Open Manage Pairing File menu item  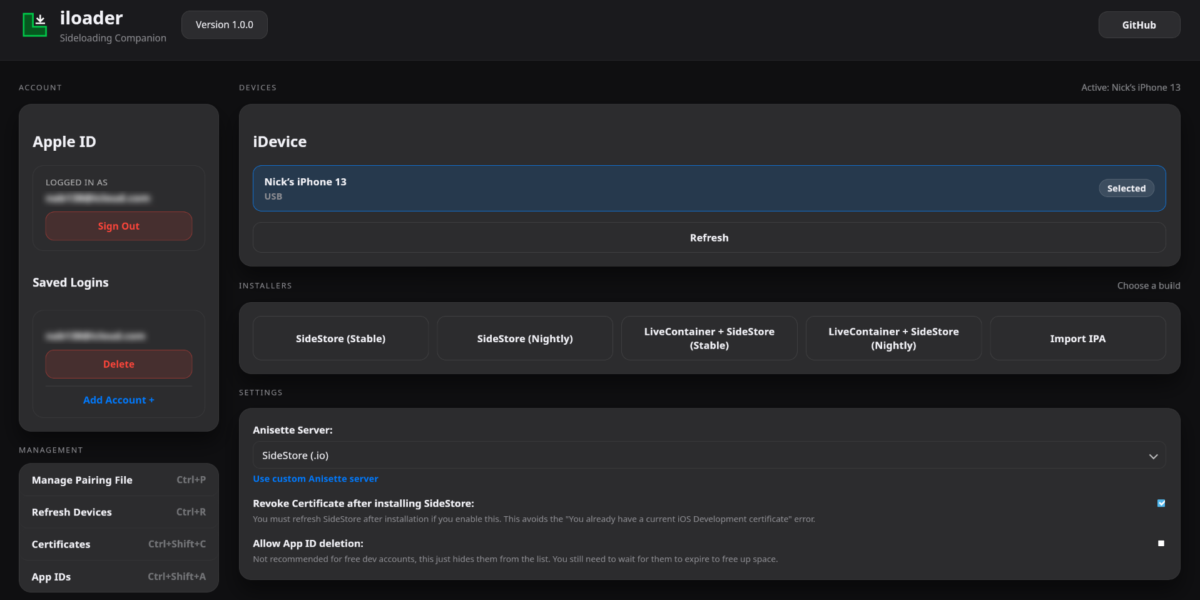[x=118, y=480]
